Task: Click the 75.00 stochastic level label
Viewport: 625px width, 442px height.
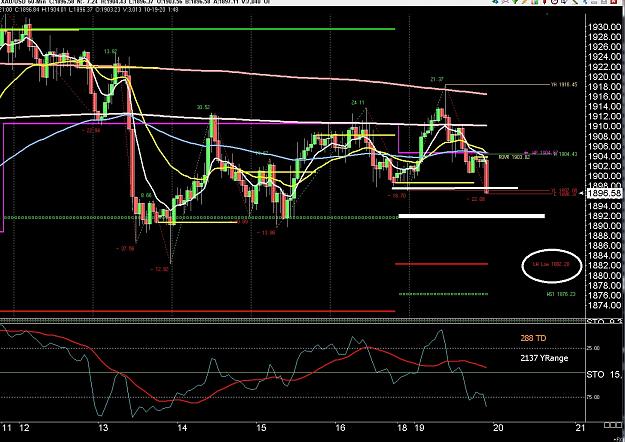Action: tap(593, 397)
